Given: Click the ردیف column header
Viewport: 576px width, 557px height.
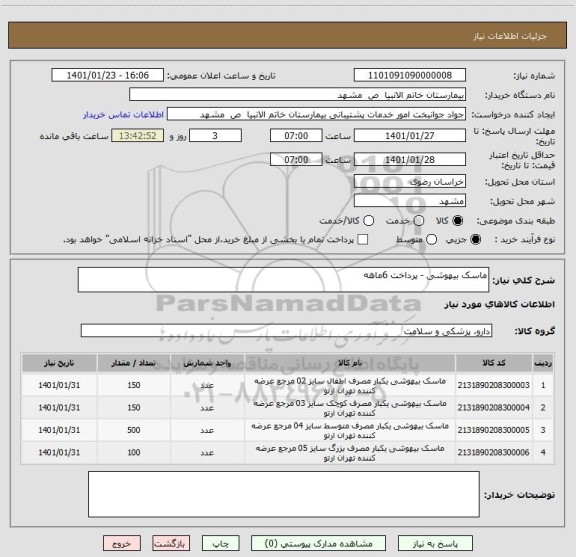Looking at the screenshot, I should click(543, 363).
